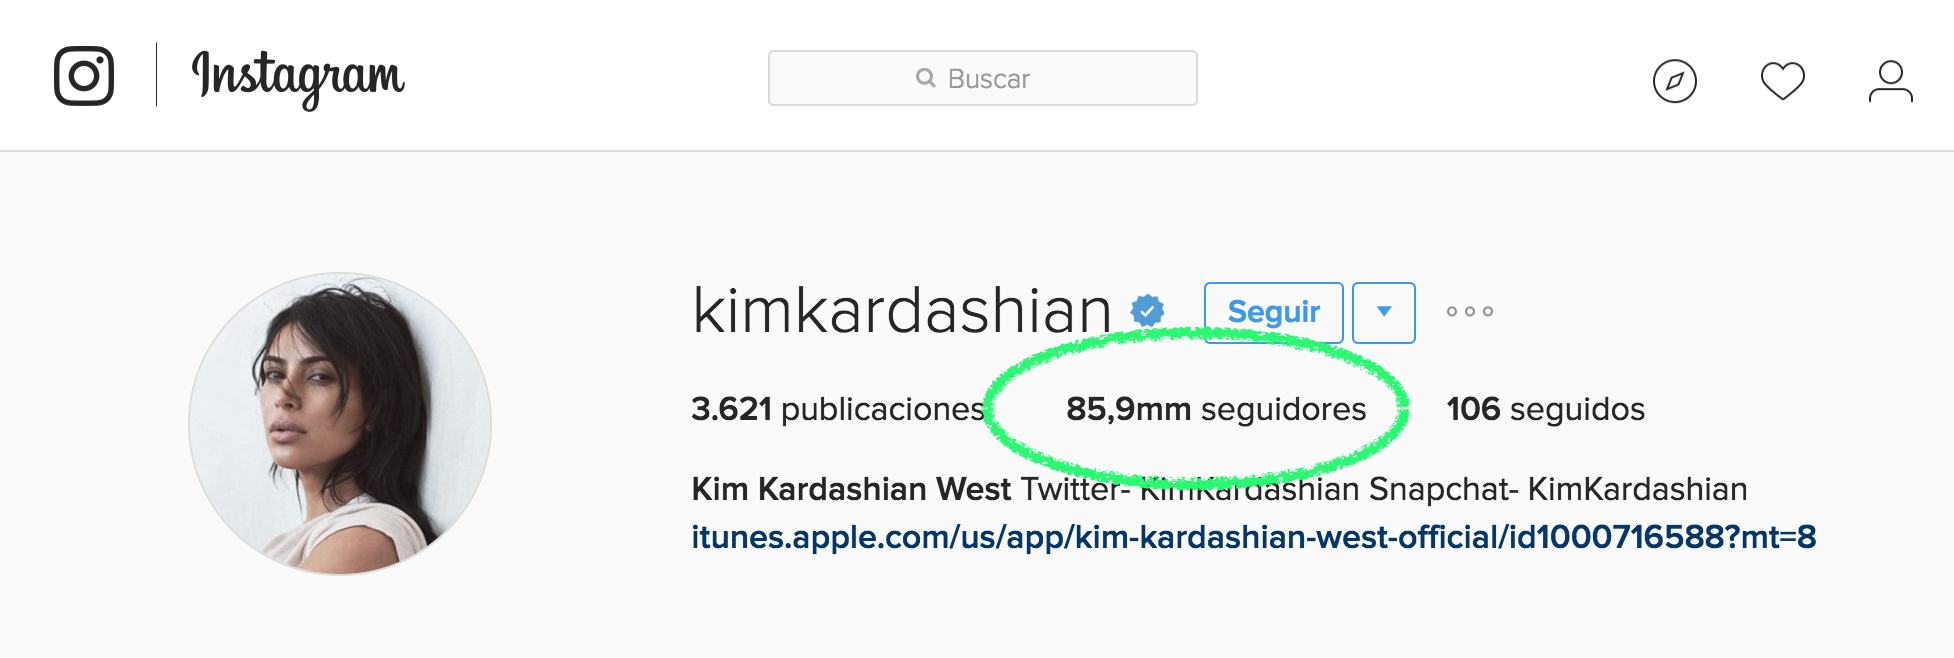Open the heart activity notifications icon
The width and height of the screenshot is (1954, 658).
click(x=1783, y=81)
